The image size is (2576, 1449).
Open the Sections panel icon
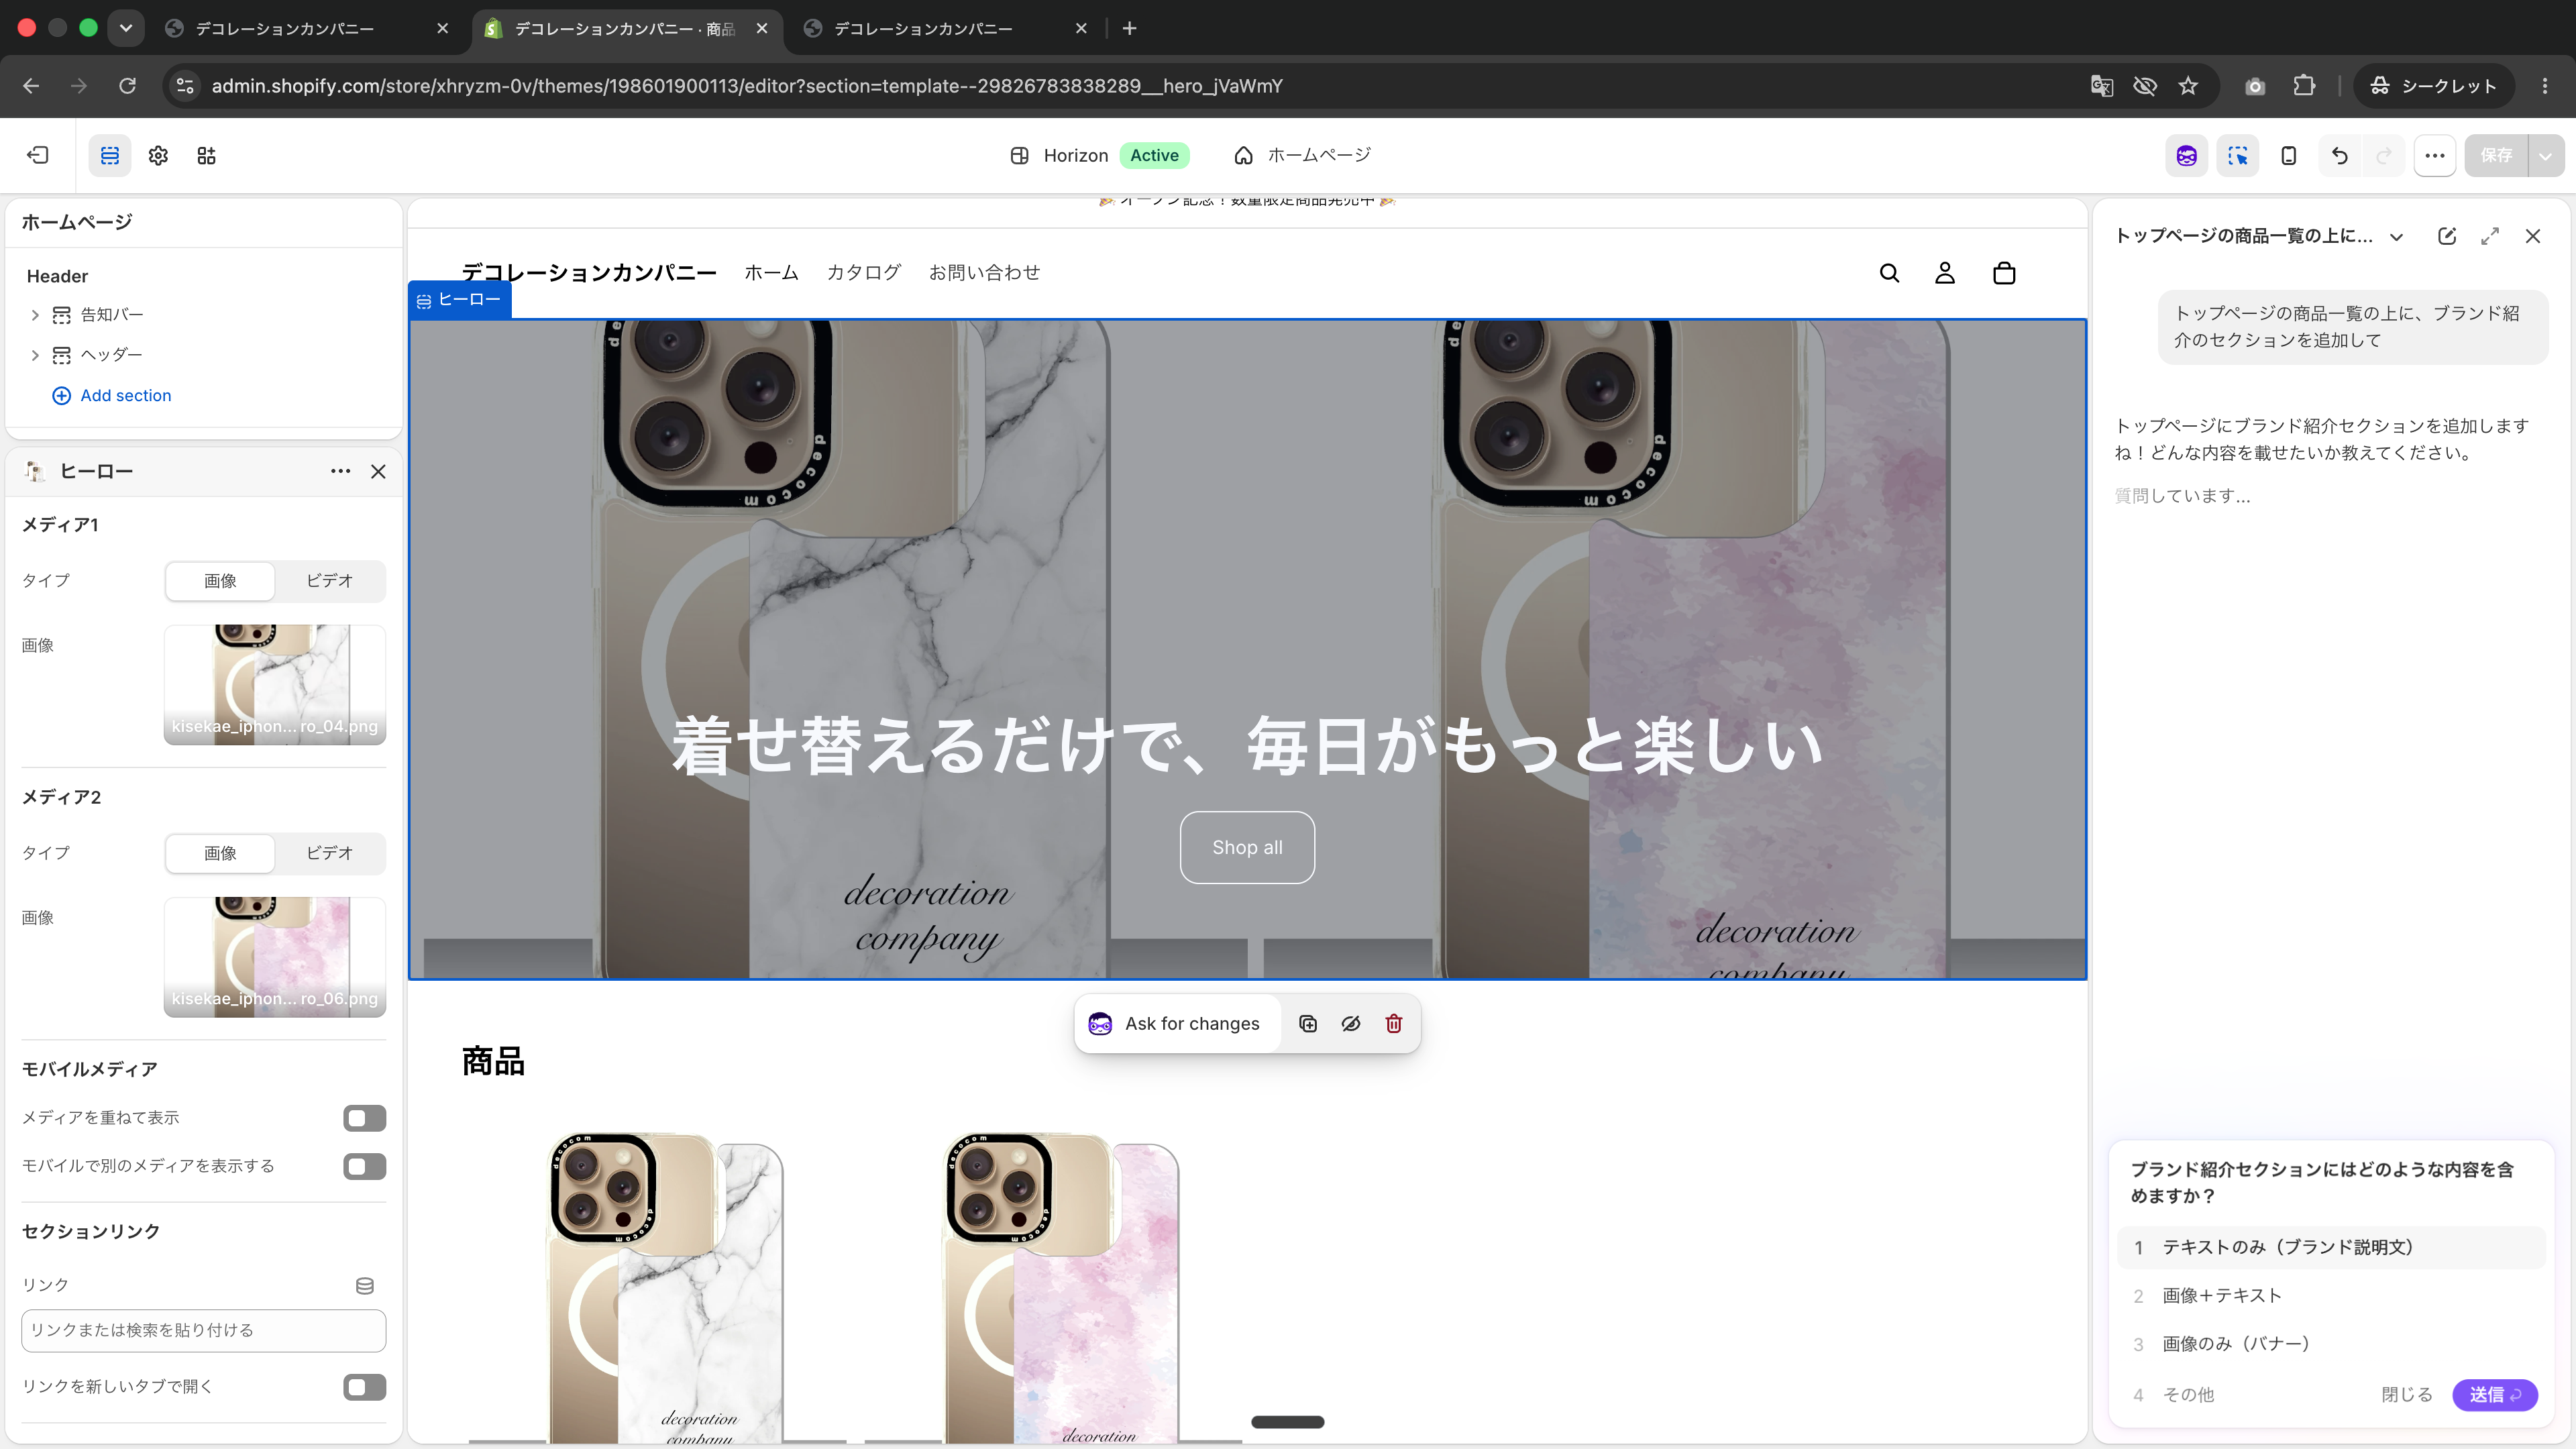(x=110, y=155)
